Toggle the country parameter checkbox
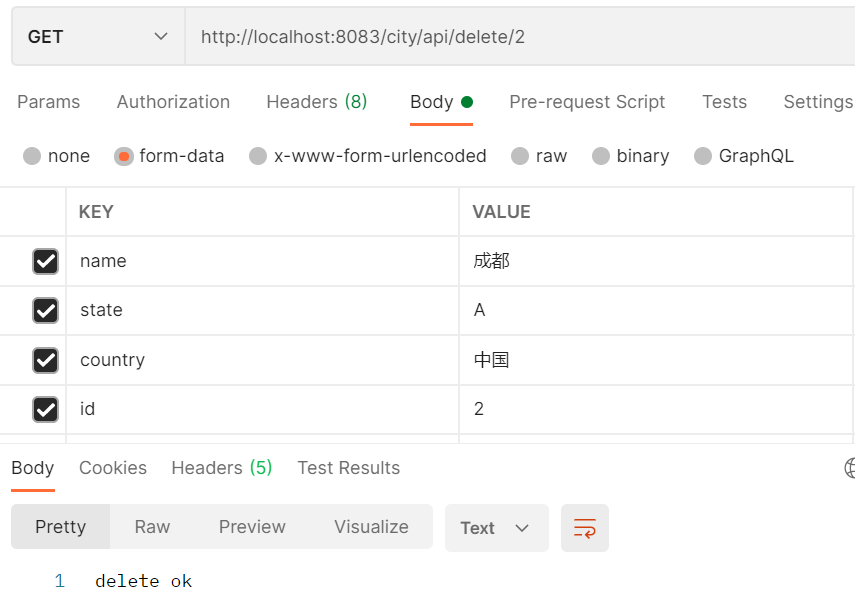The width and height of the screenshot is (855, 598). 45,360
